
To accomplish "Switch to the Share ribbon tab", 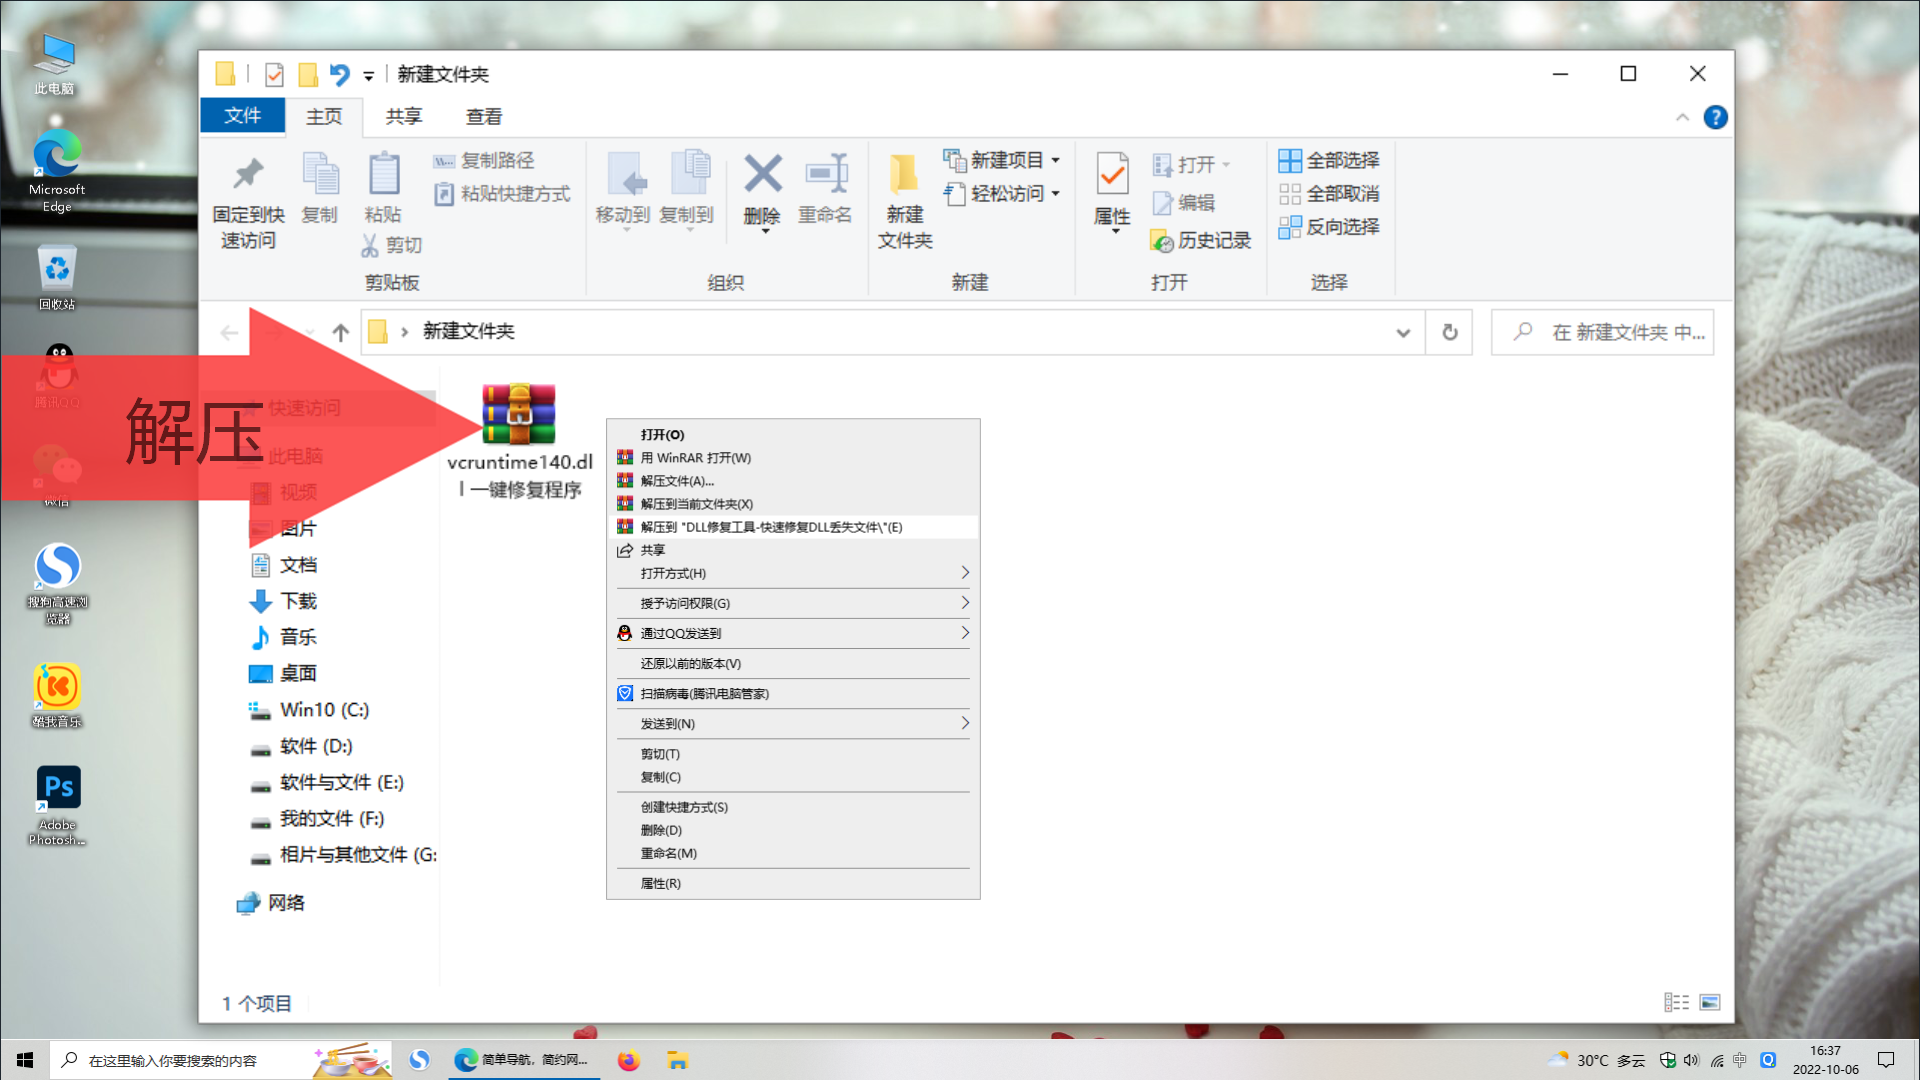I will coord(404,117).
